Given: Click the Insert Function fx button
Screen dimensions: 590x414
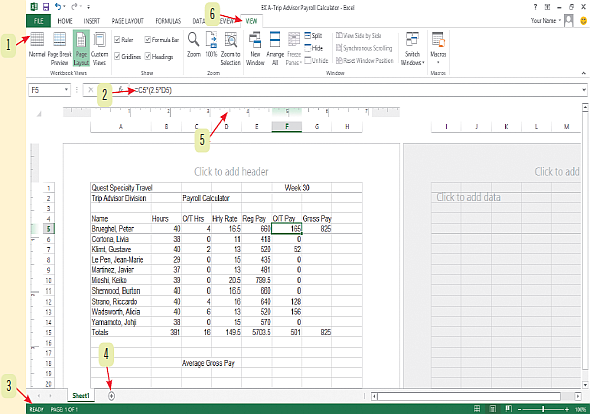Looking at the screenshot, I should click(x=120, y=90).
